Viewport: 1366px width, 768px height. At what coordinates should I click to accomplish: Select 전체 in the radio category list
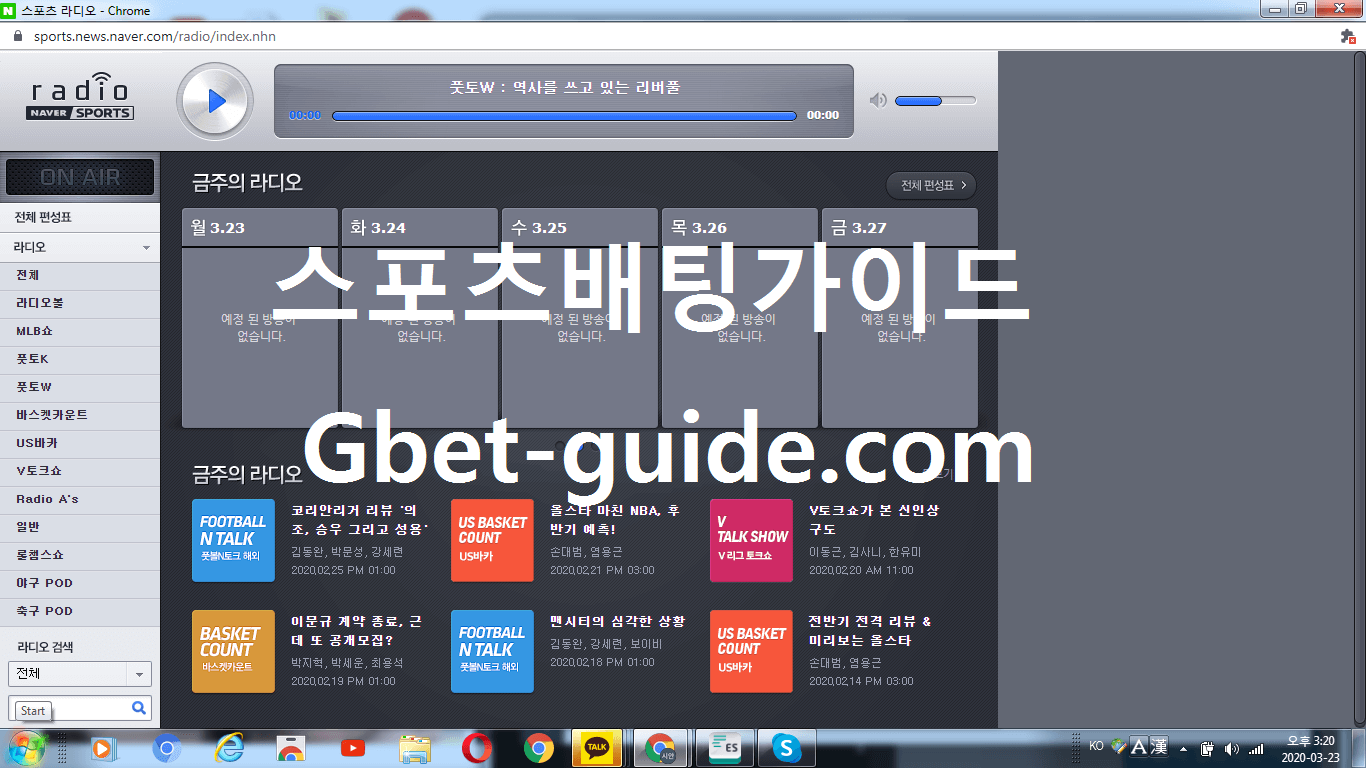click(80, 275)
